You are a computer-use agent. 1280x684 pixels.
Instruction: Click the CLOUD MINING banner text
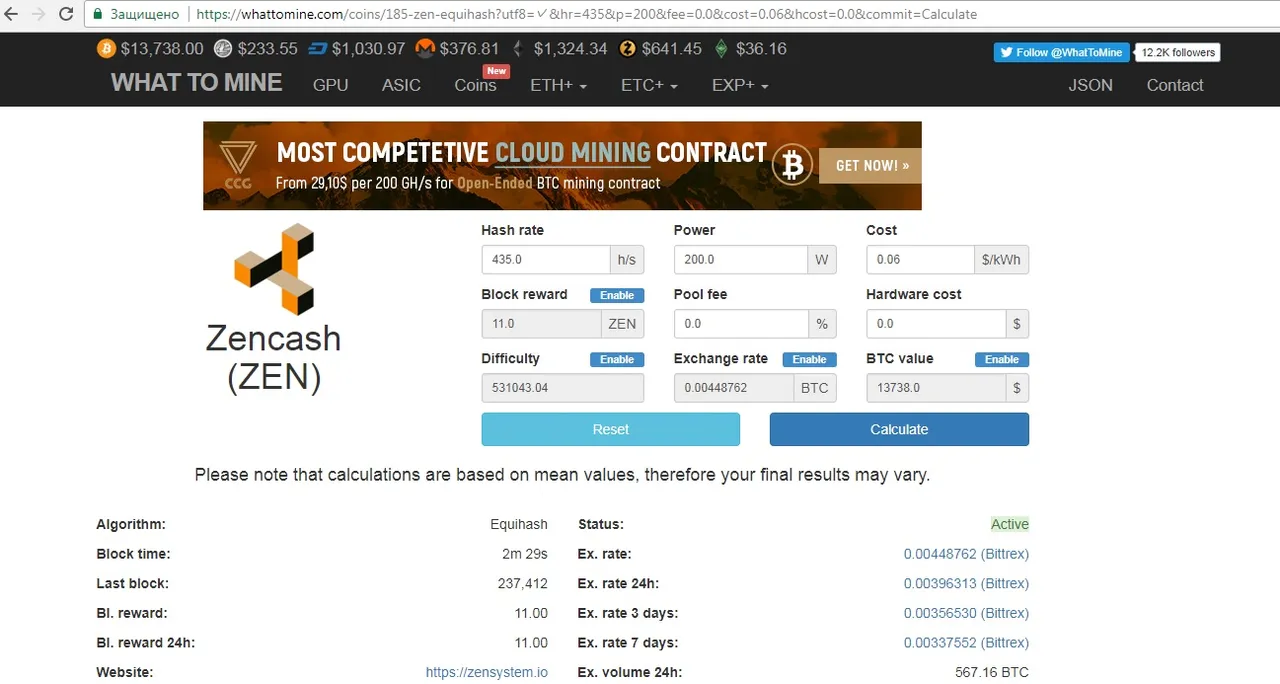pos(573,153)
